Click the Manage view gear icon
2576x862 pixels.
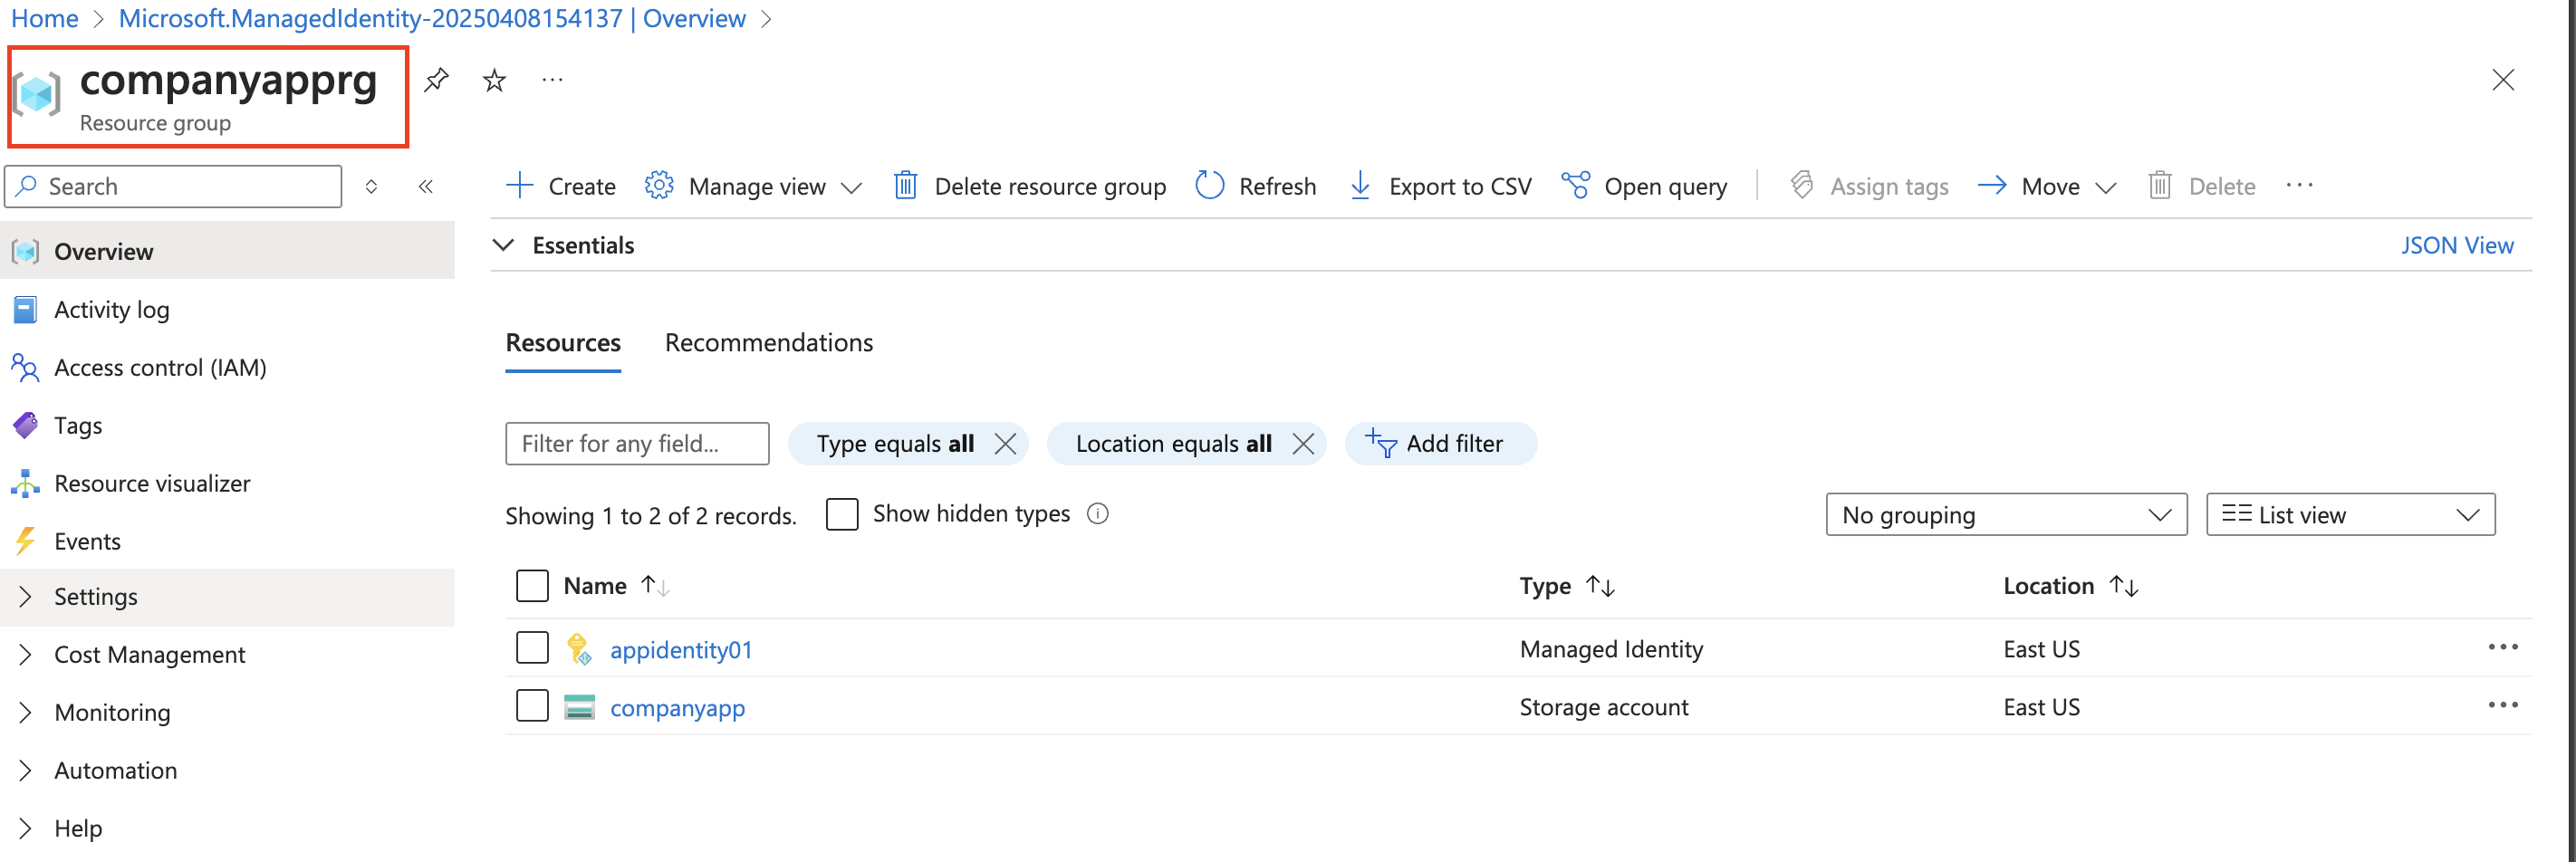point(658,185)
